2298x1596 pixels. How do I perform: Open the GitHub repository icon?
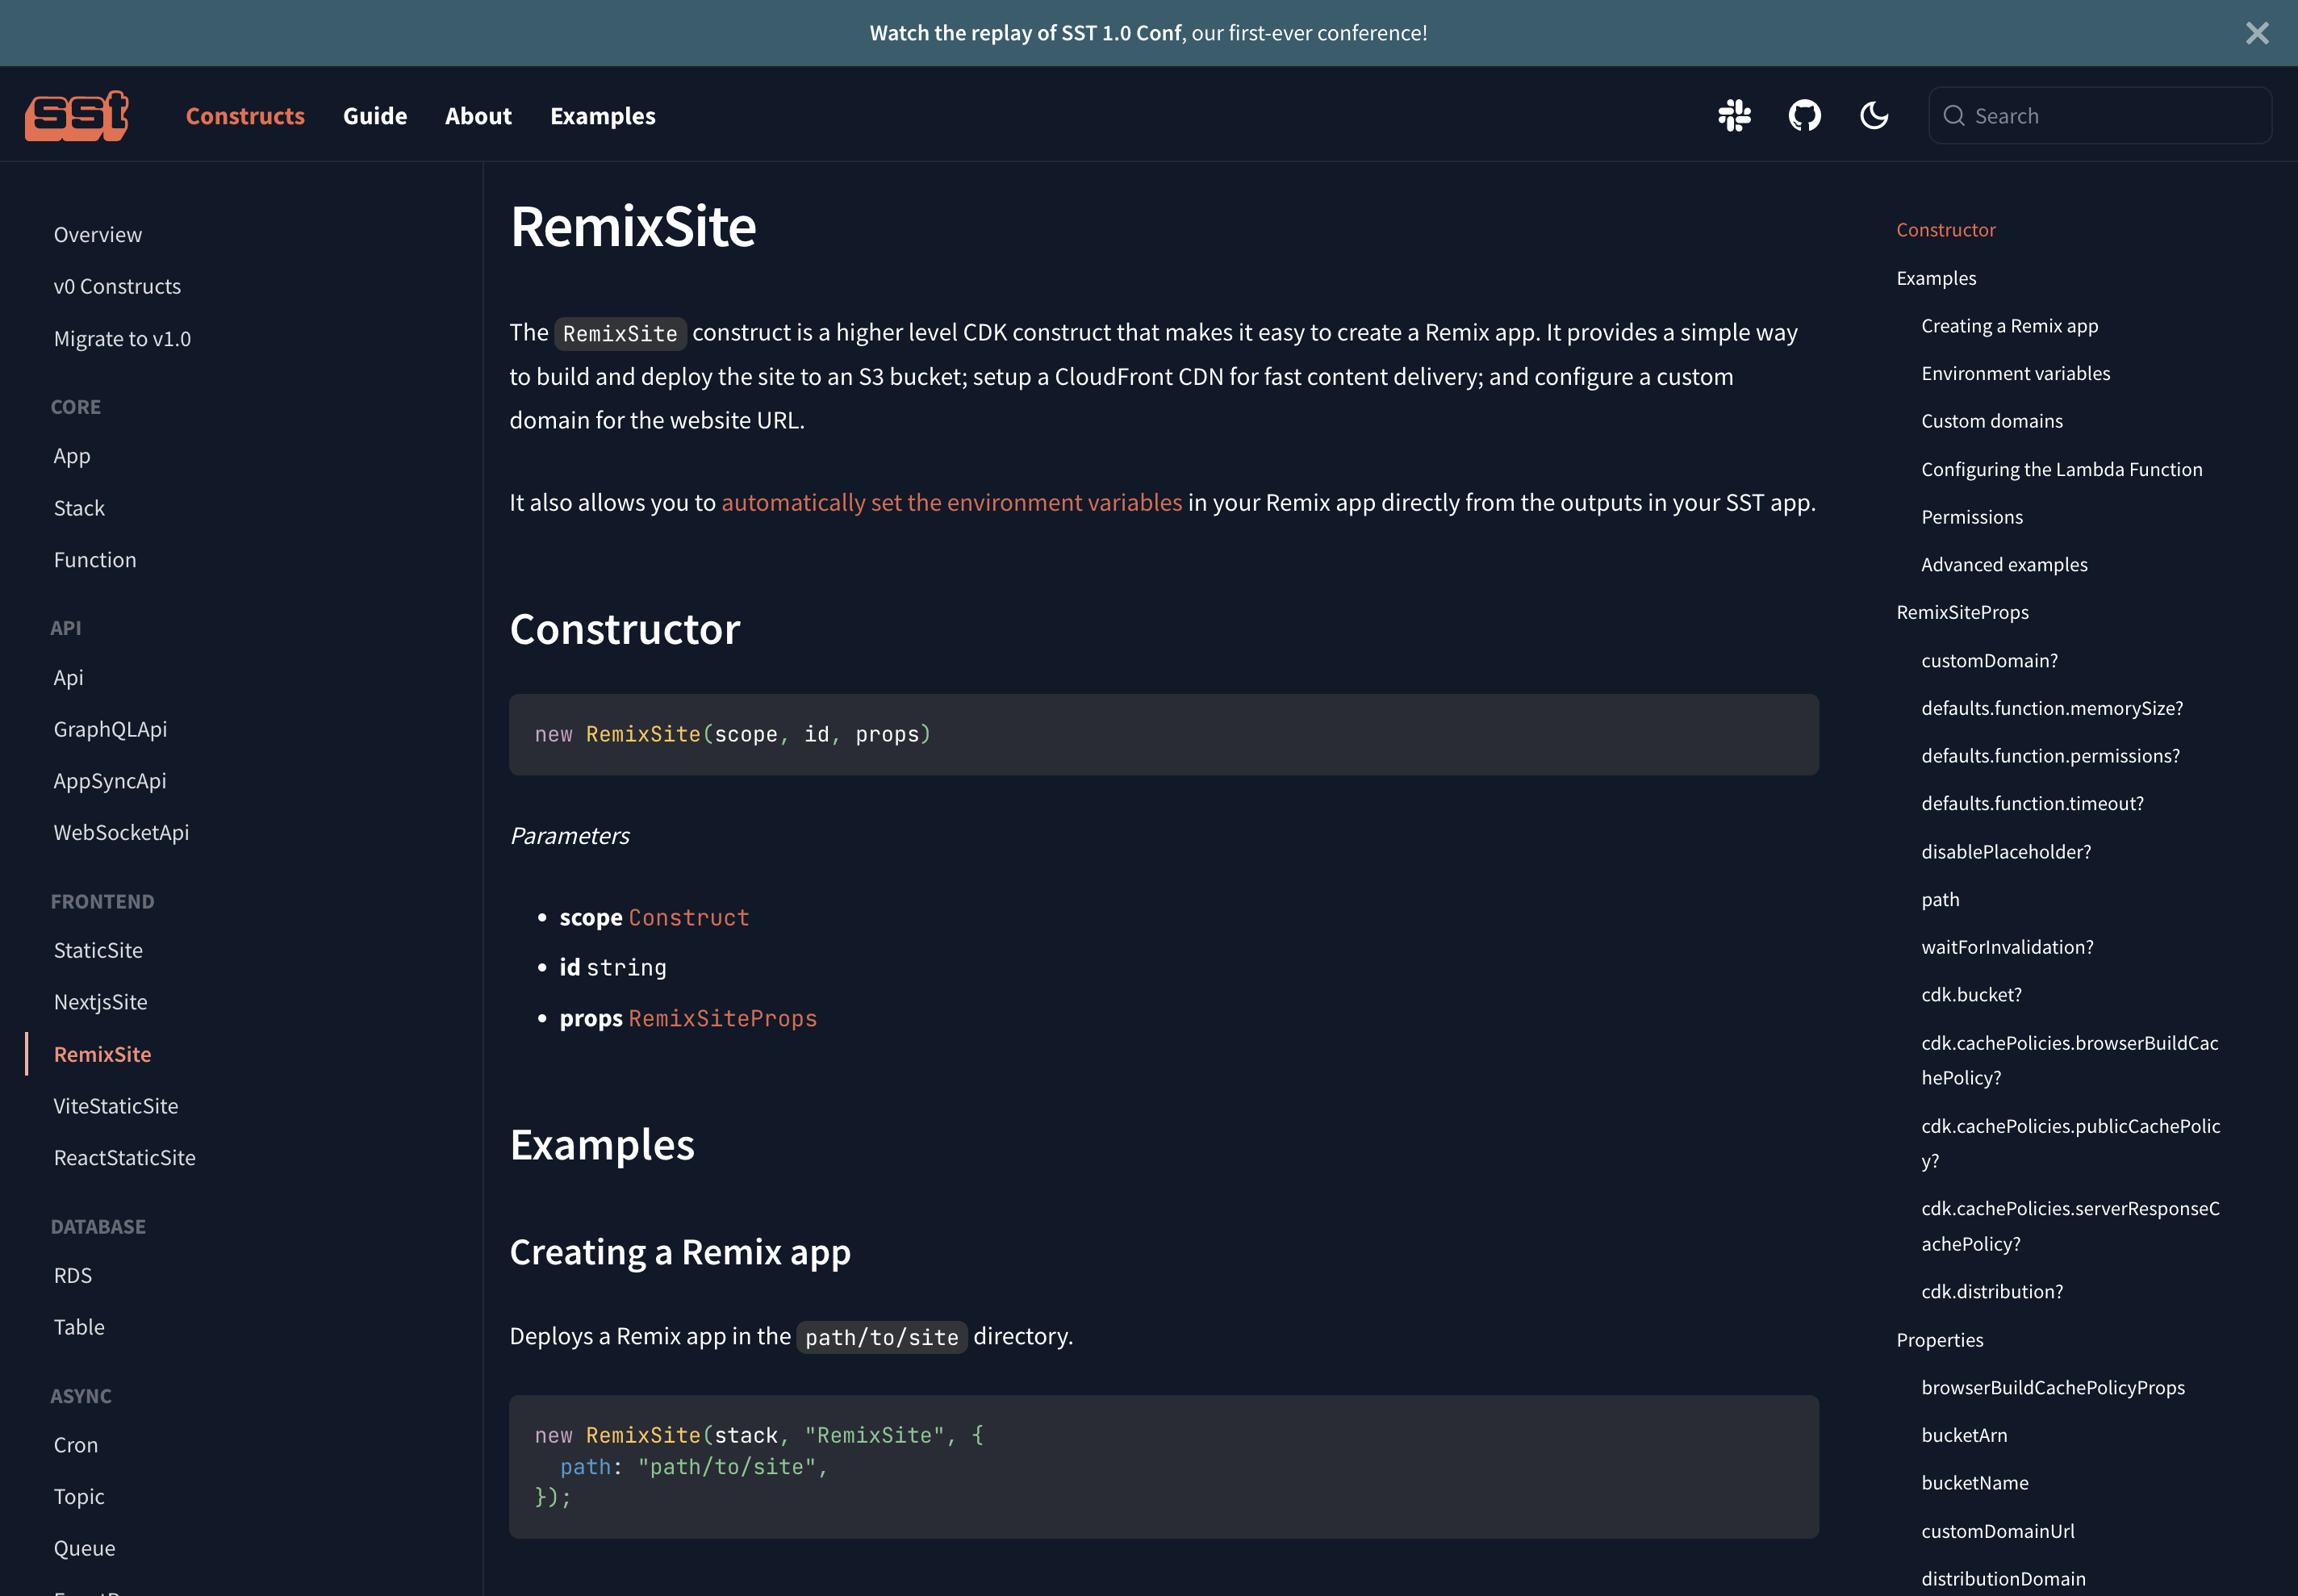pyautogui.click(x=1804, y=116)
